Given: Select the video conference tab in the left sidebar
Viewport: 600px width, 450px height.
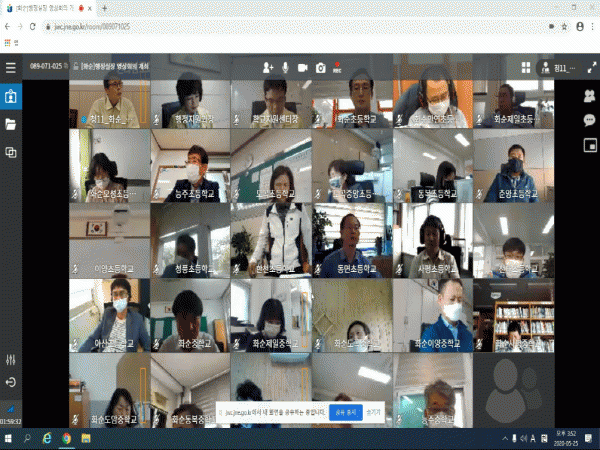Looking at the screenshot, I should (11, 97).
